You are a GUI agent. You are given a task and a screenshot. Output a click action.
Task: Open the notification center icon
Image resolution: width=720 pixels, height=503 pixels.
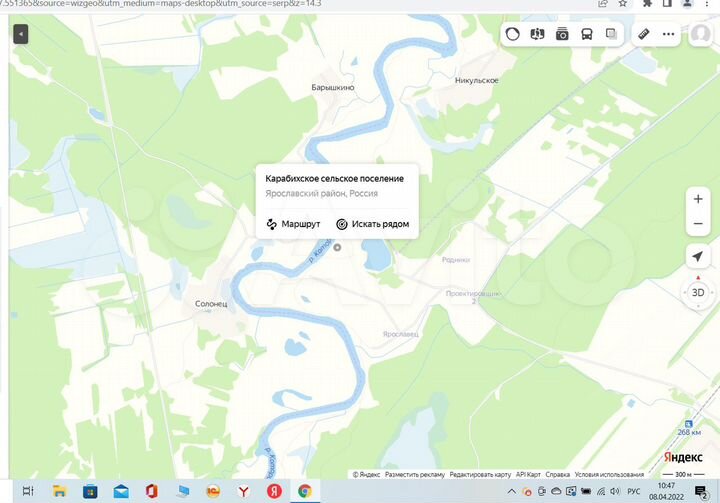701,492
